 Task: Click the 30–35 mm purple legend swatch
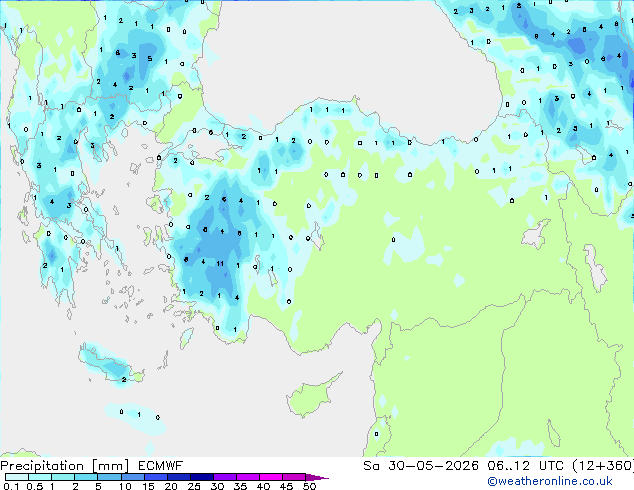(x=225, y=477)
